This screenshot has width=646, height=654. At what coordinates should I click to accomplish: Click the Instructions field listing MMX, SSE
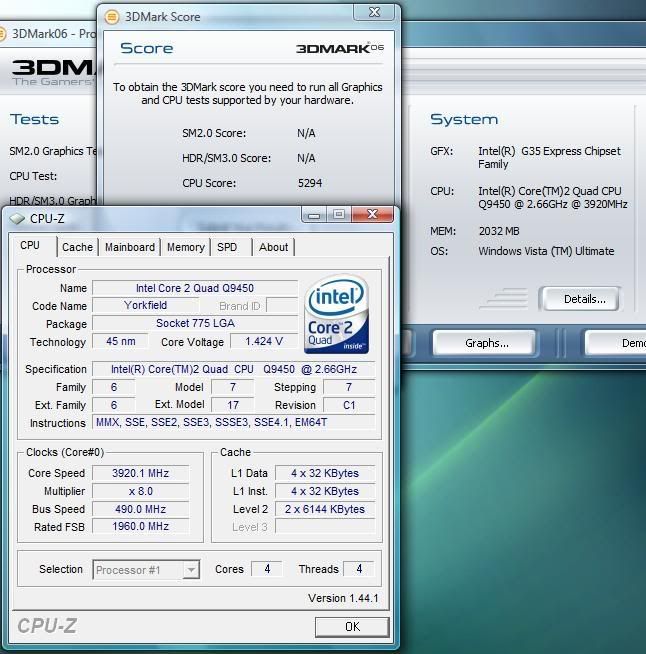(234, 422)
